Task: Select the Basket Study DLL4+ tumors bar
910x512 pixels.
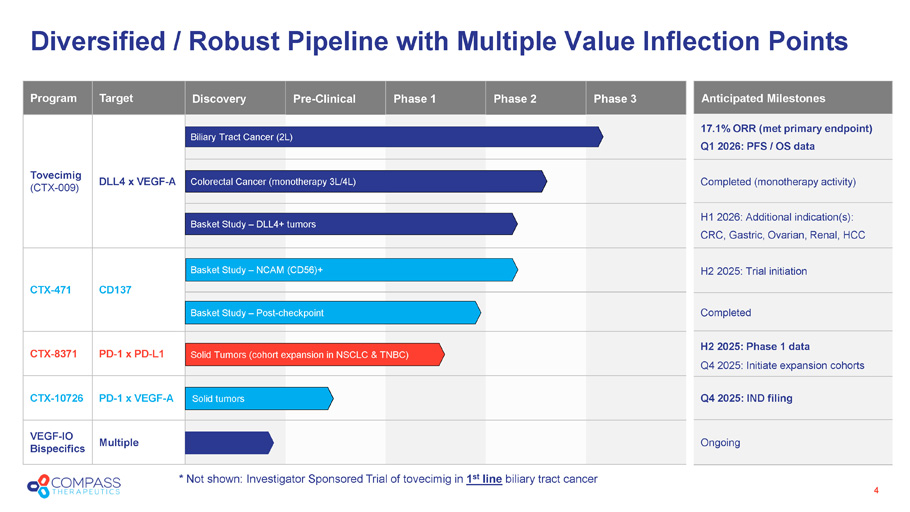Action: [x=350, y=224]
